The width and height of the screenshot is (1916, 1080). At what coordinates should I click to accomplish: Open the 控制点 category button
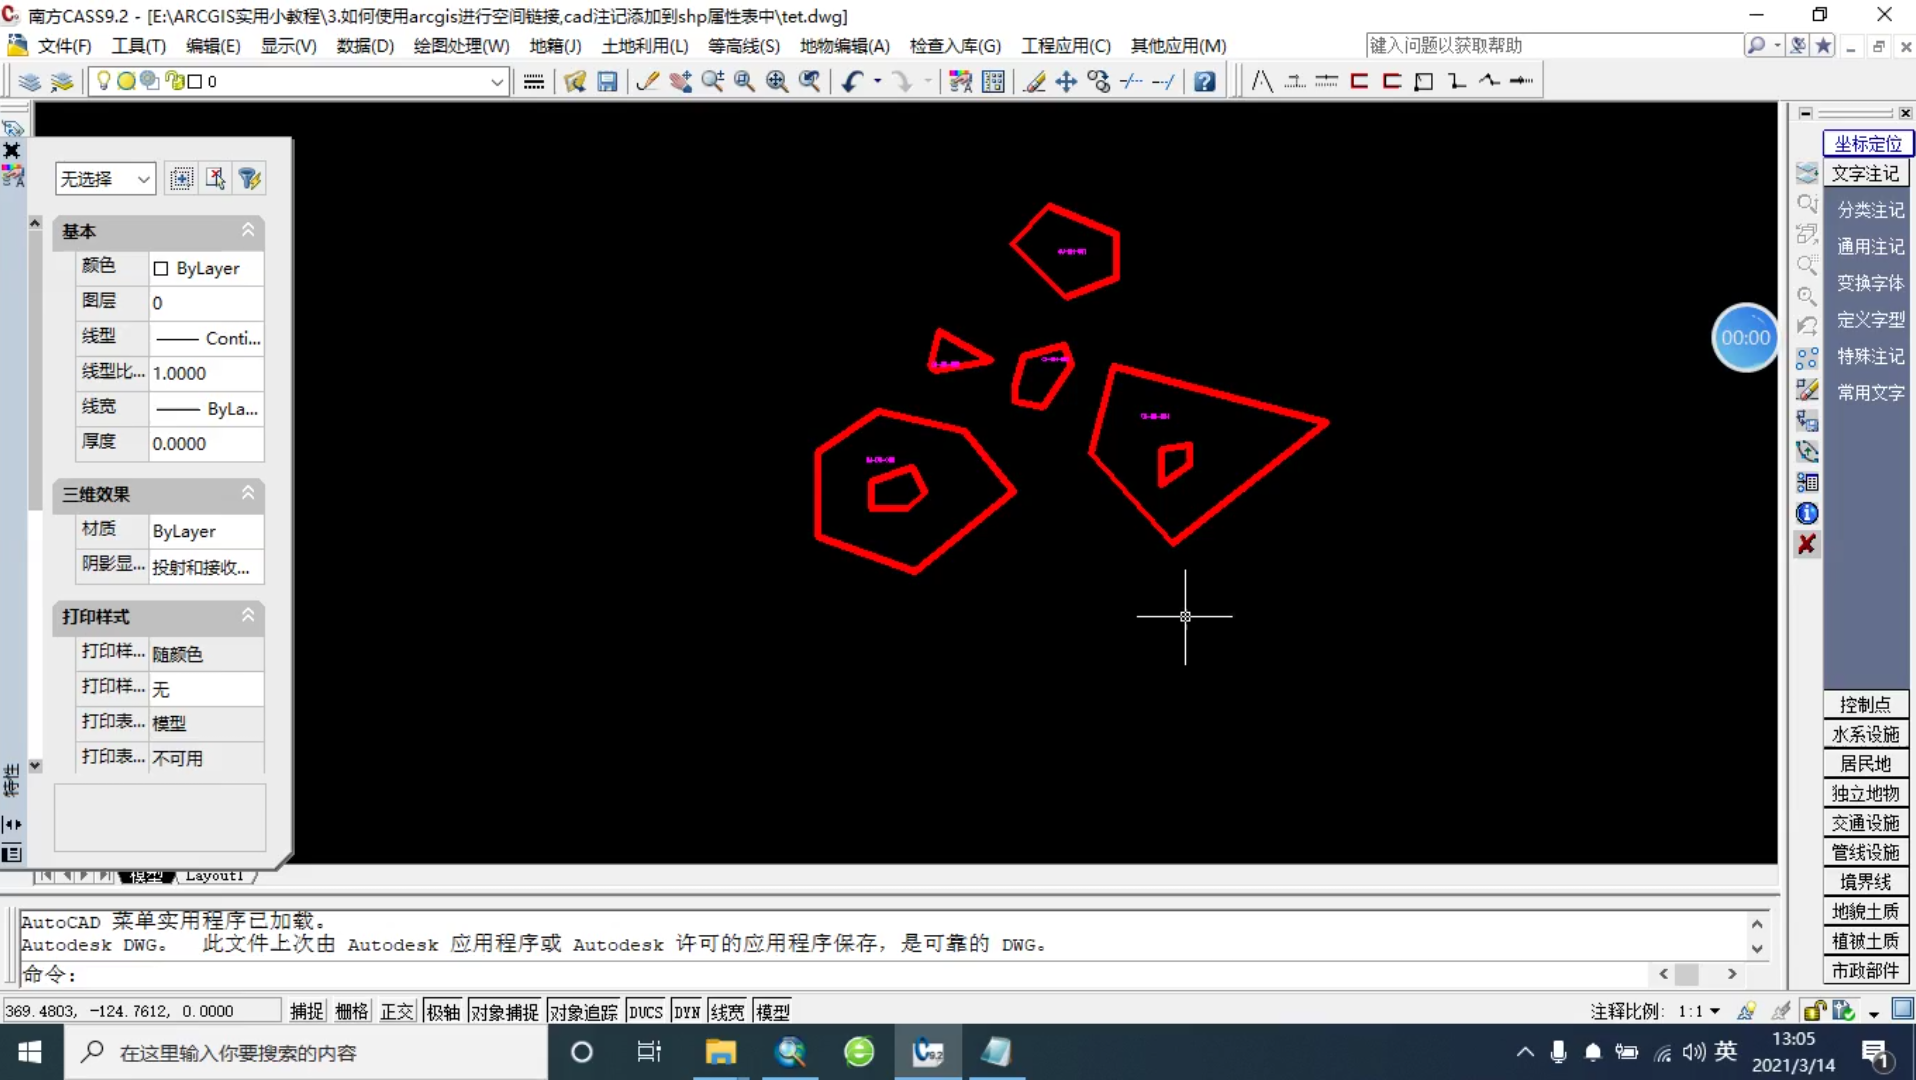click(x=1865, y=704)
